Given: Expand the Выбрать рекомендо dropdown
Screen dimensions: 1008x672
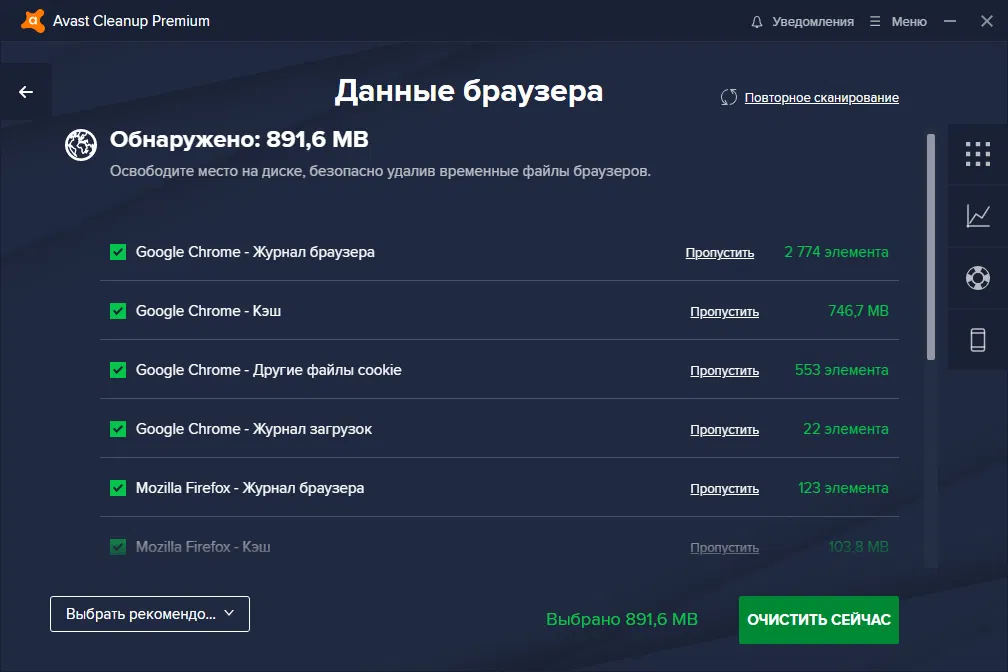Looking at the screenshot, I should pos(149,613).
